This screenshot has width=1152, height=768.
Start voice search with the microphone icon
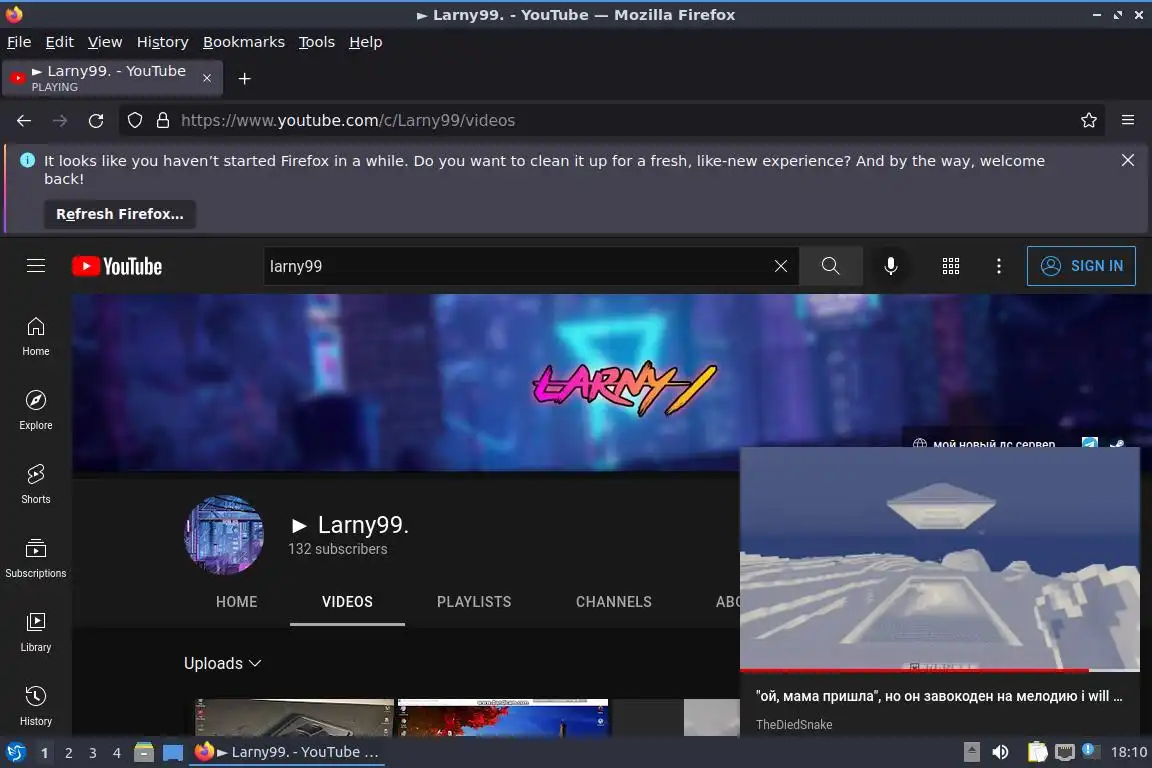click(x=890, y=266)
